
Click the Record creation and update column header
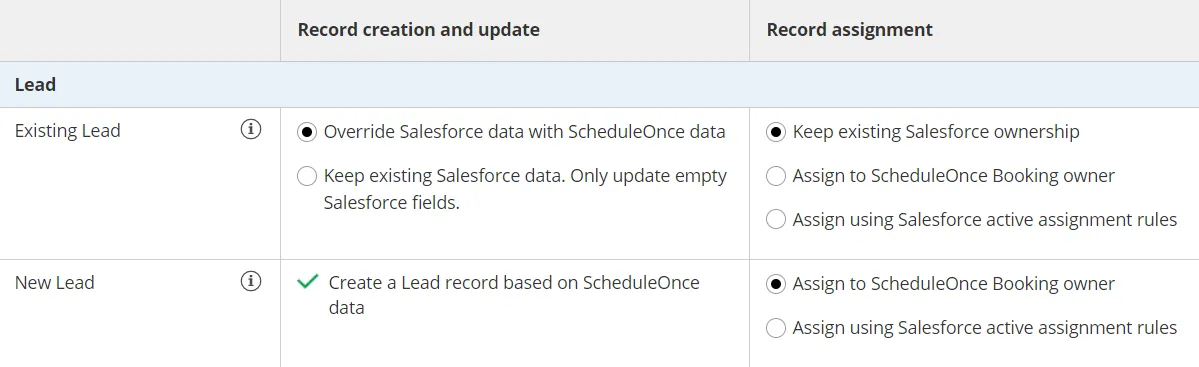(418, 30)
